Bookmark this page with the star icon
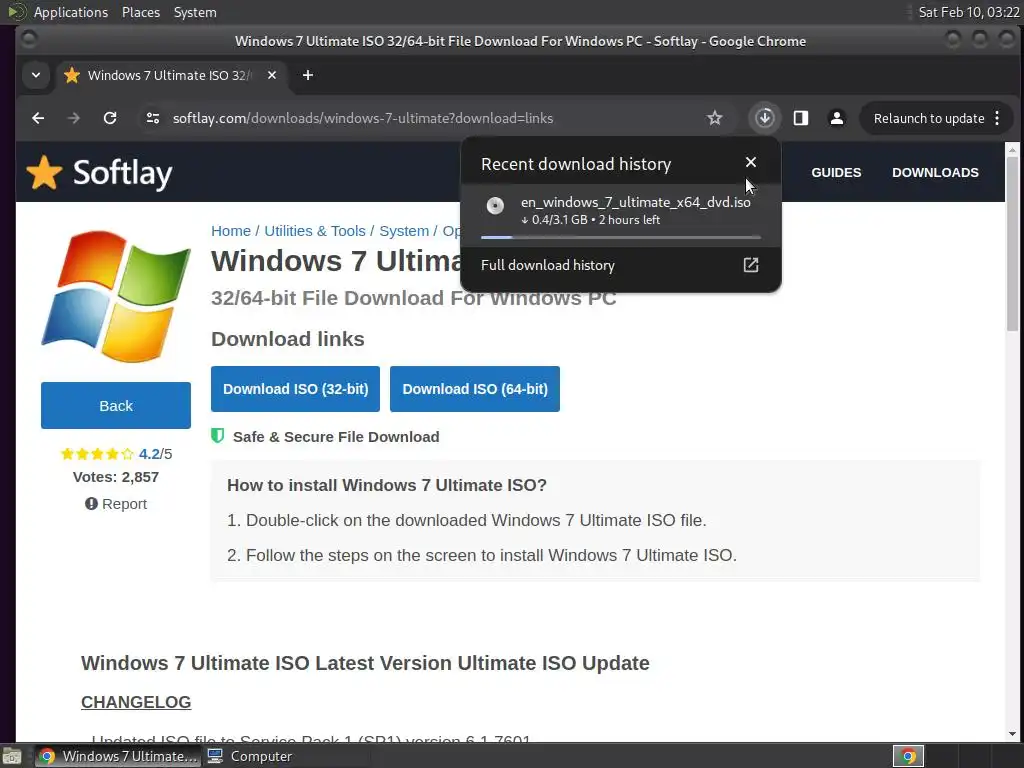Image resolution: width=1024 pixels, height=768 pixels. point(714,118)
